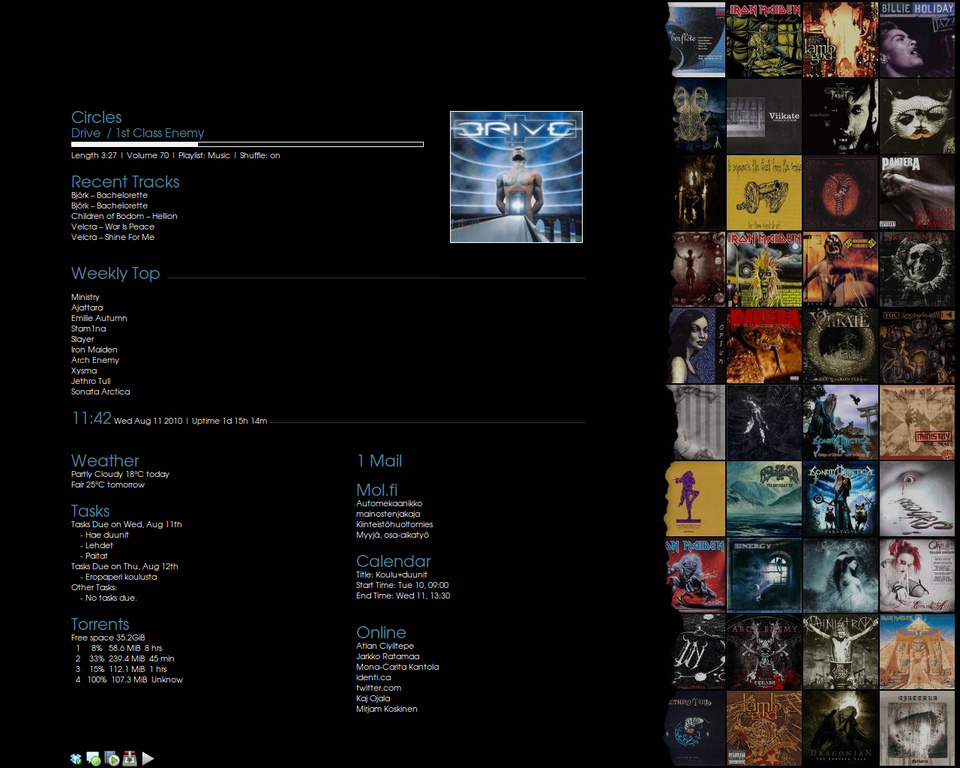Select the round Viikate cover with ornate logo
Viewport: 960px width, 768px height.
840,345
